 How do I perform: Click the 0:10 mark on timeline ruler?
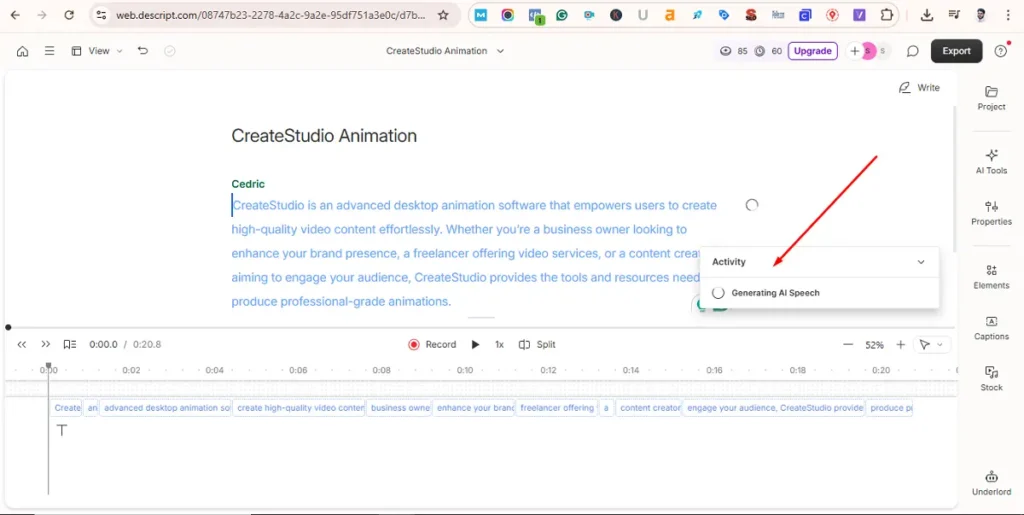pos(465,370)
